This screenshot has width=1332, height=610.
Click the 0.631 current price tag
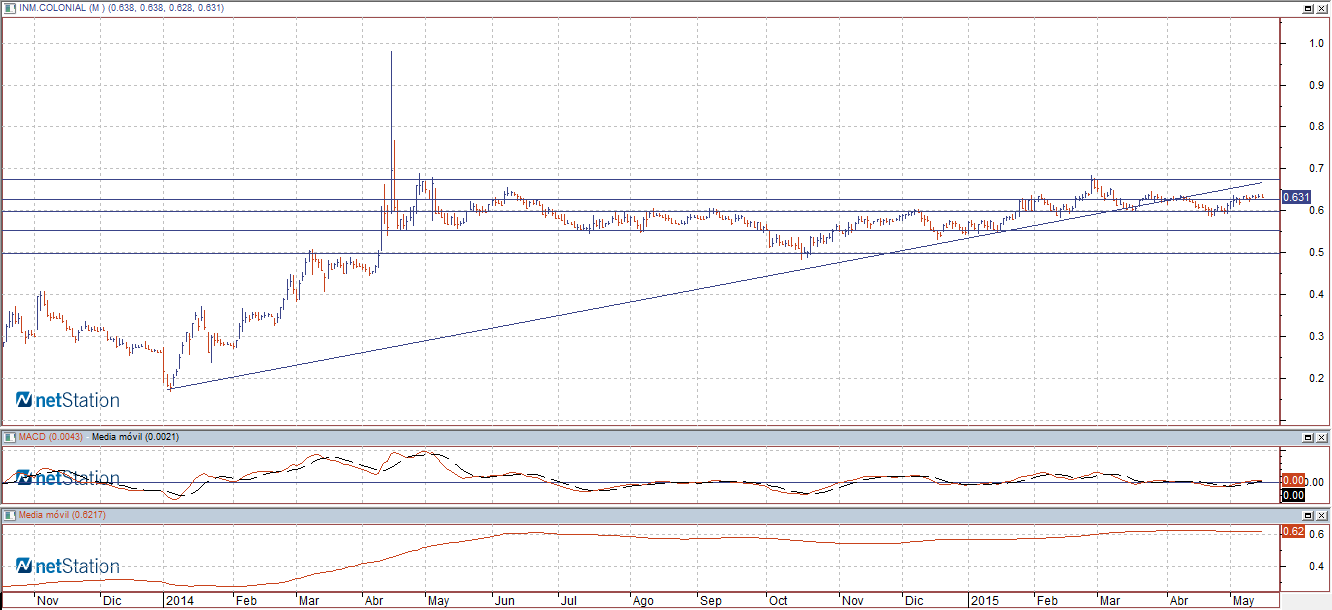coord(1295,197)
